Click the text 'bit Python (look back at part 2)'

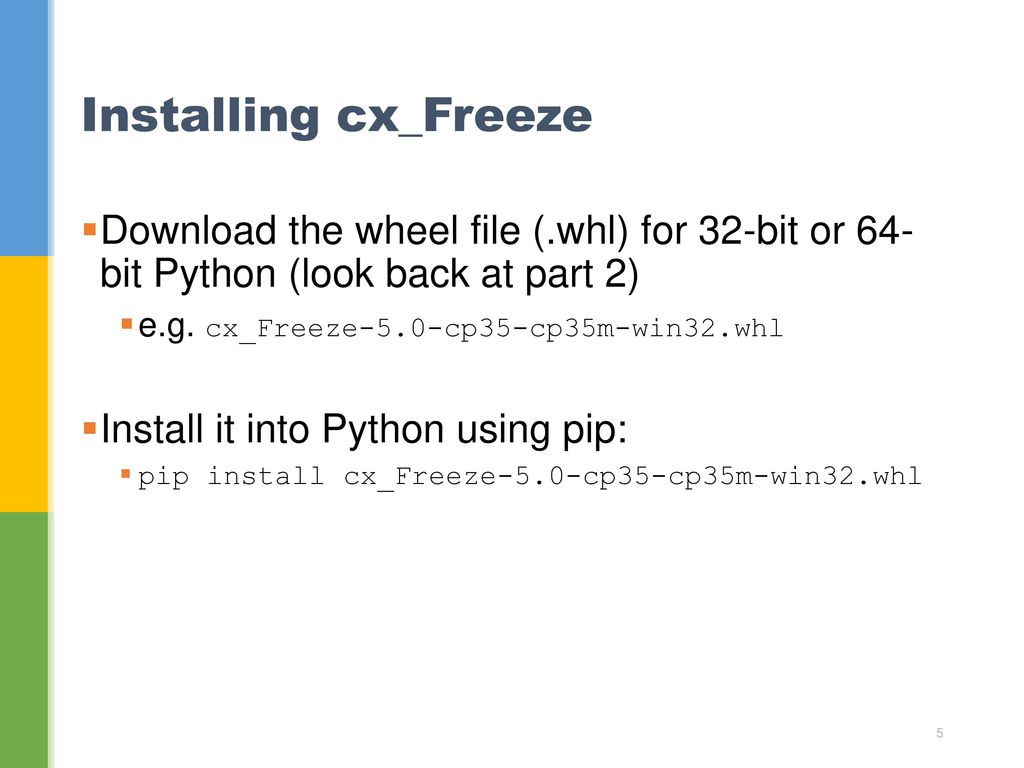click(369, 274)
